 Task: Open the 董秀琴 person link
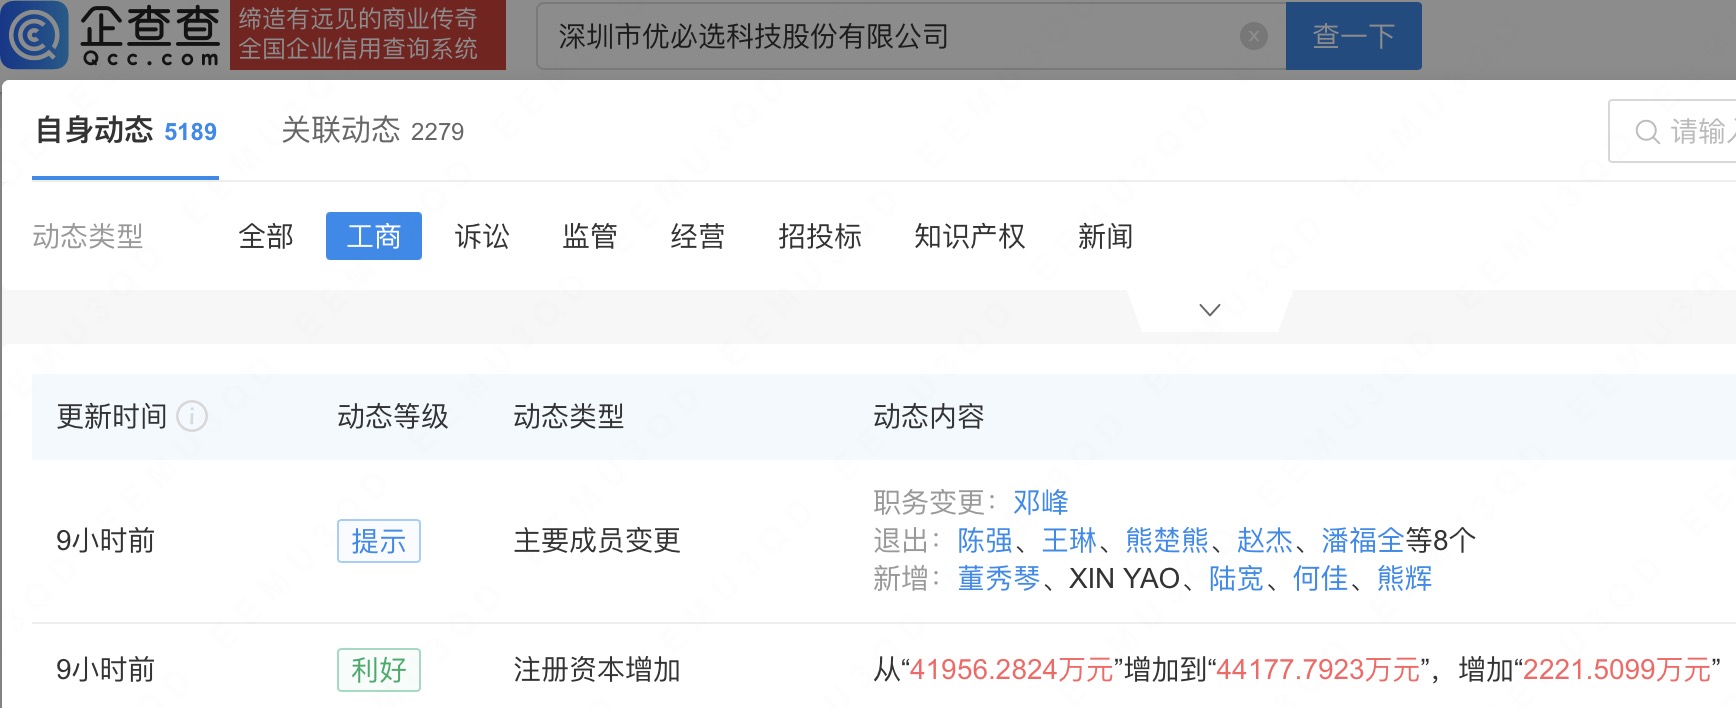click(x=999, y=578)
